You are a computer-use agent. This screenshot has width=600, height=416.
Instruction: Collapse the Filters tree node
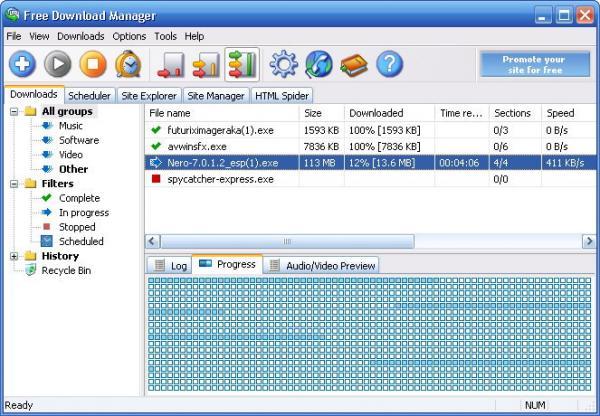[x=14, y=184]
